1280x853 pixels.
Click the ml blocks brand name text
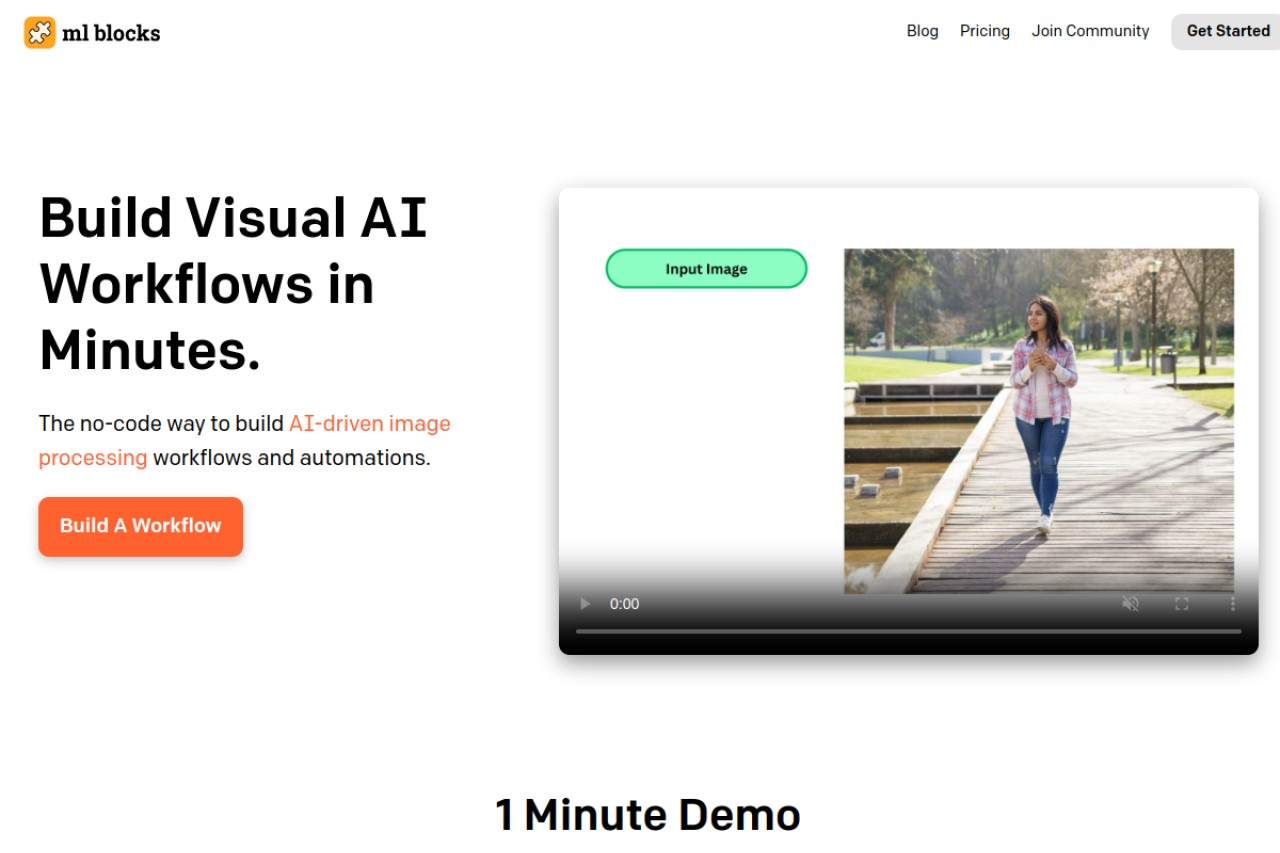point(111,33)
